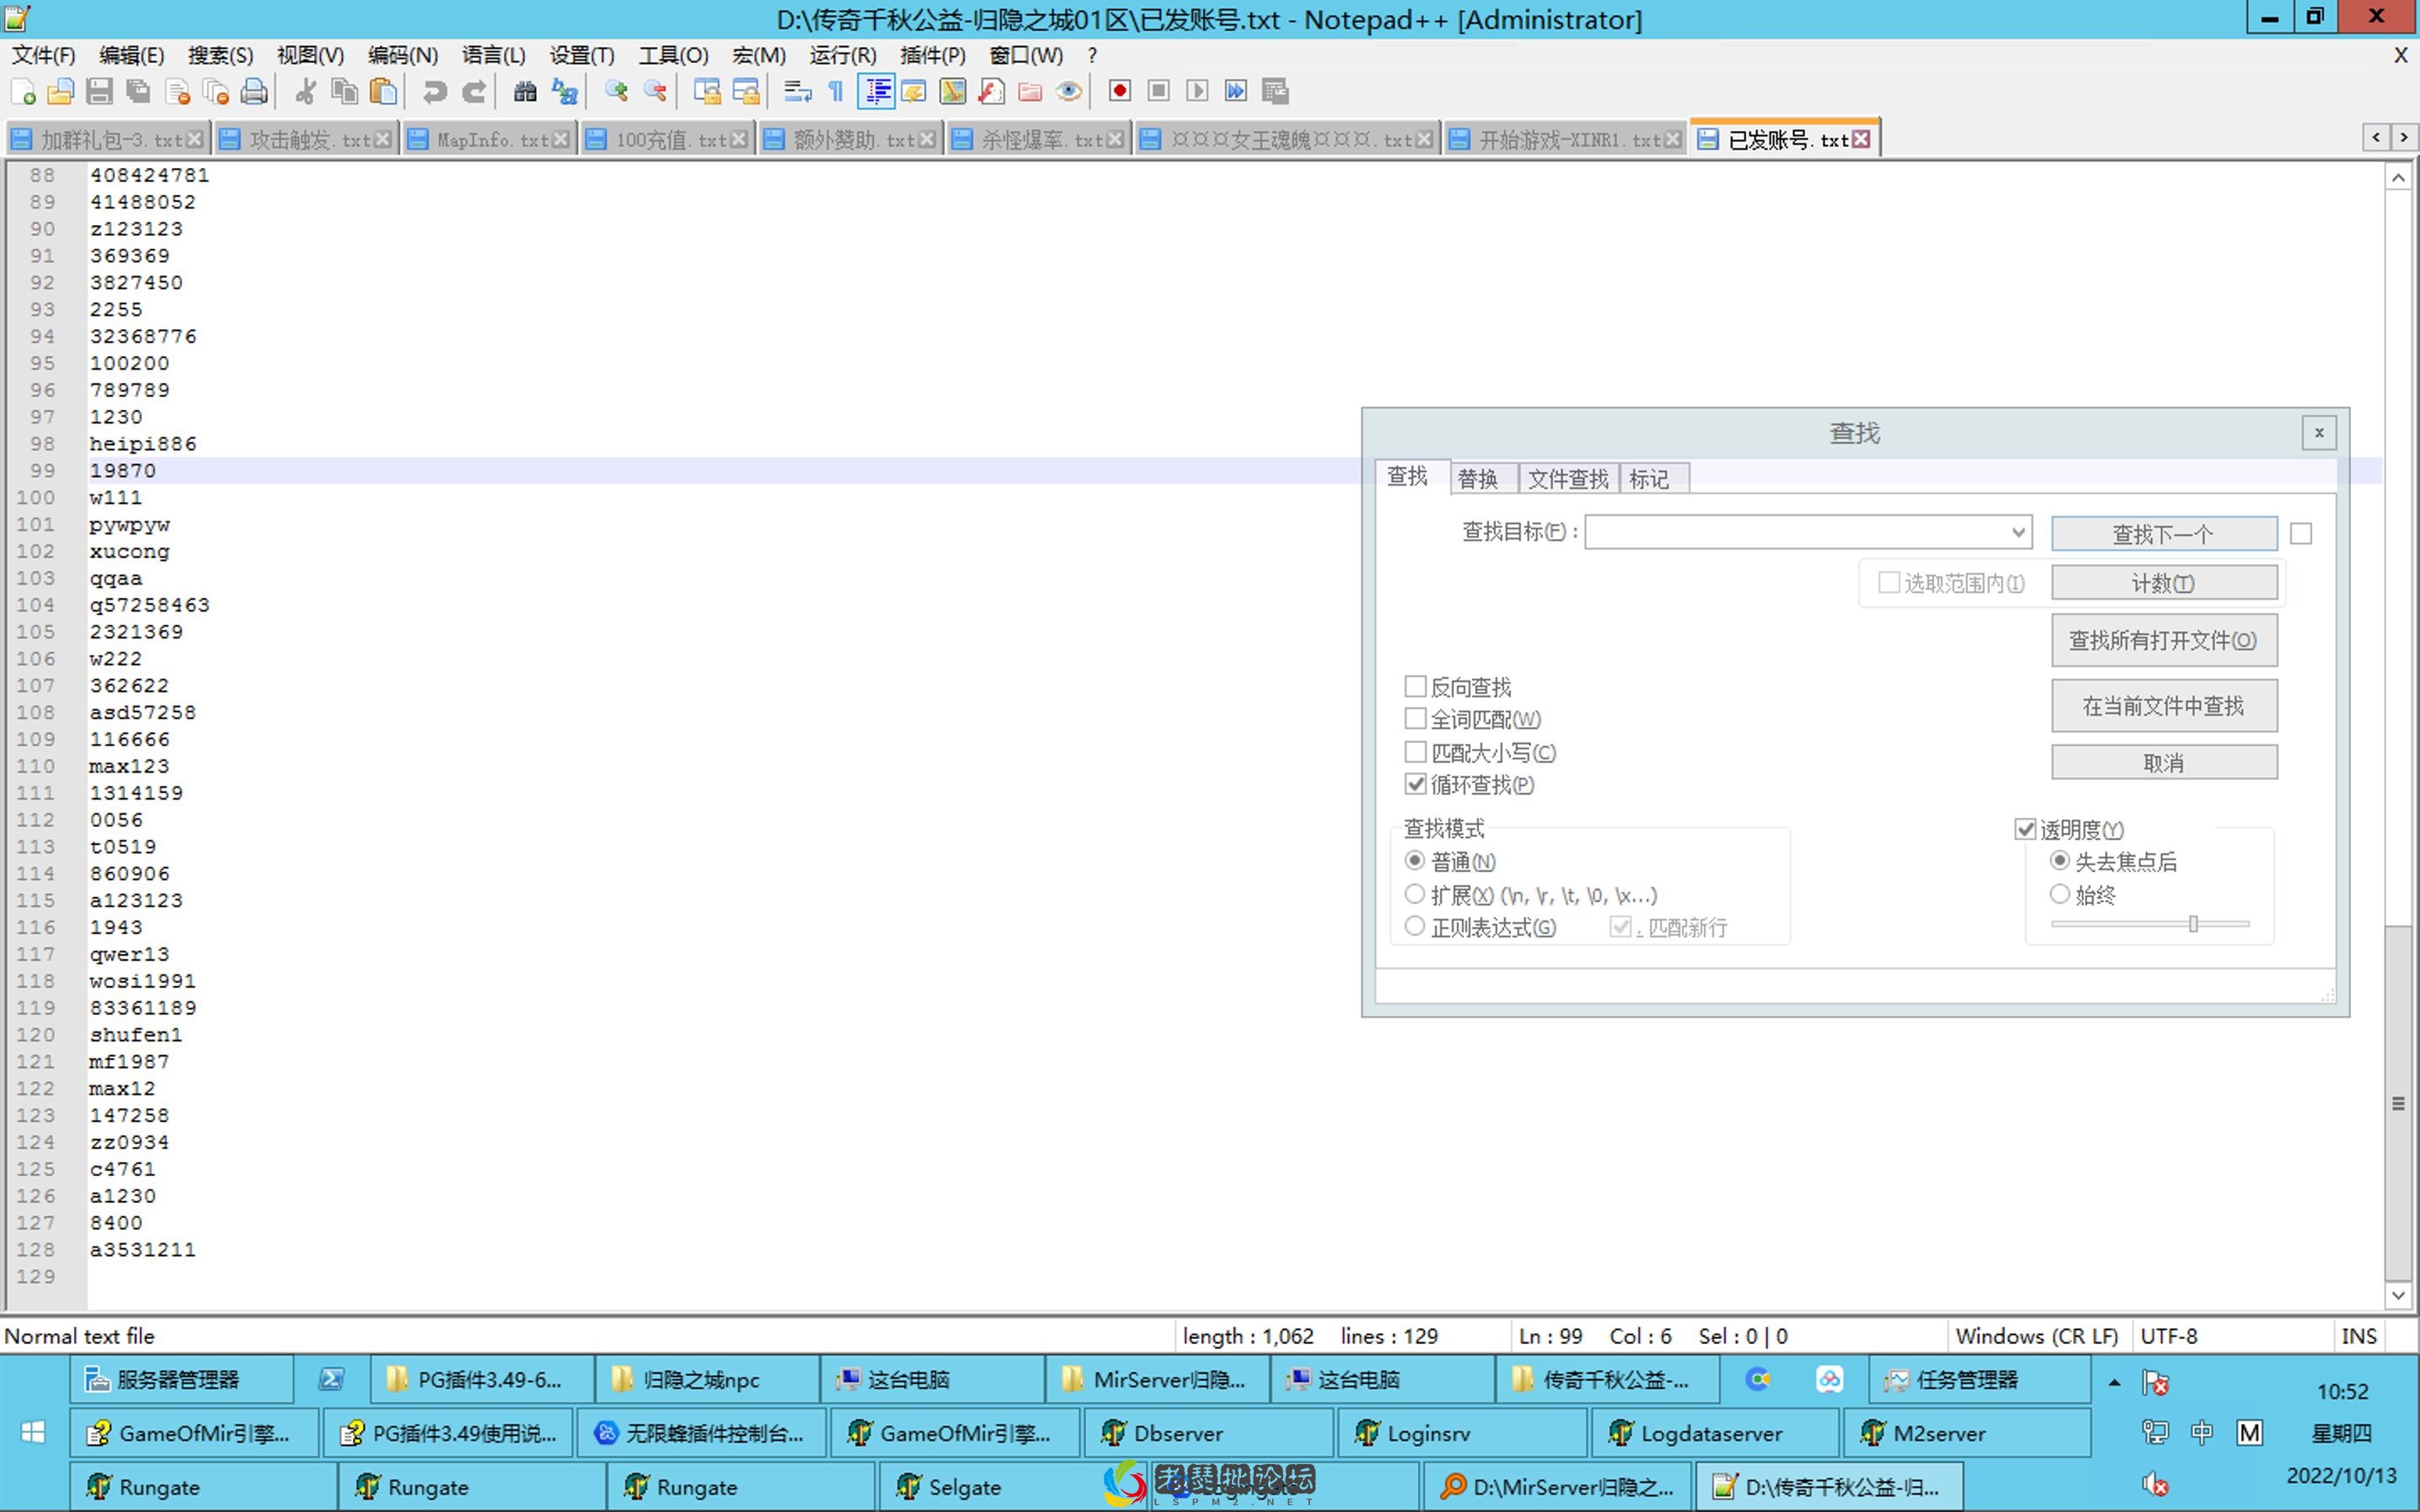Open M2server from the taskbar

tap(1965, 1433)
